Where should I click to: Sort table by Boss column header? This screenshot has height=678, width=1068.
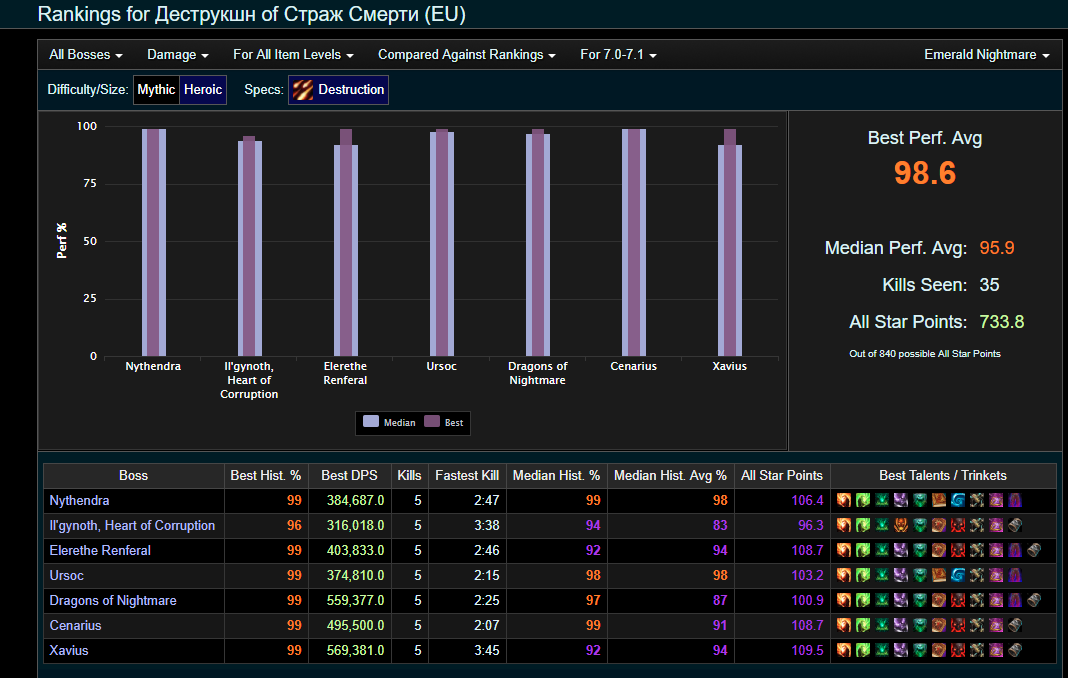[x=134, y=476]
